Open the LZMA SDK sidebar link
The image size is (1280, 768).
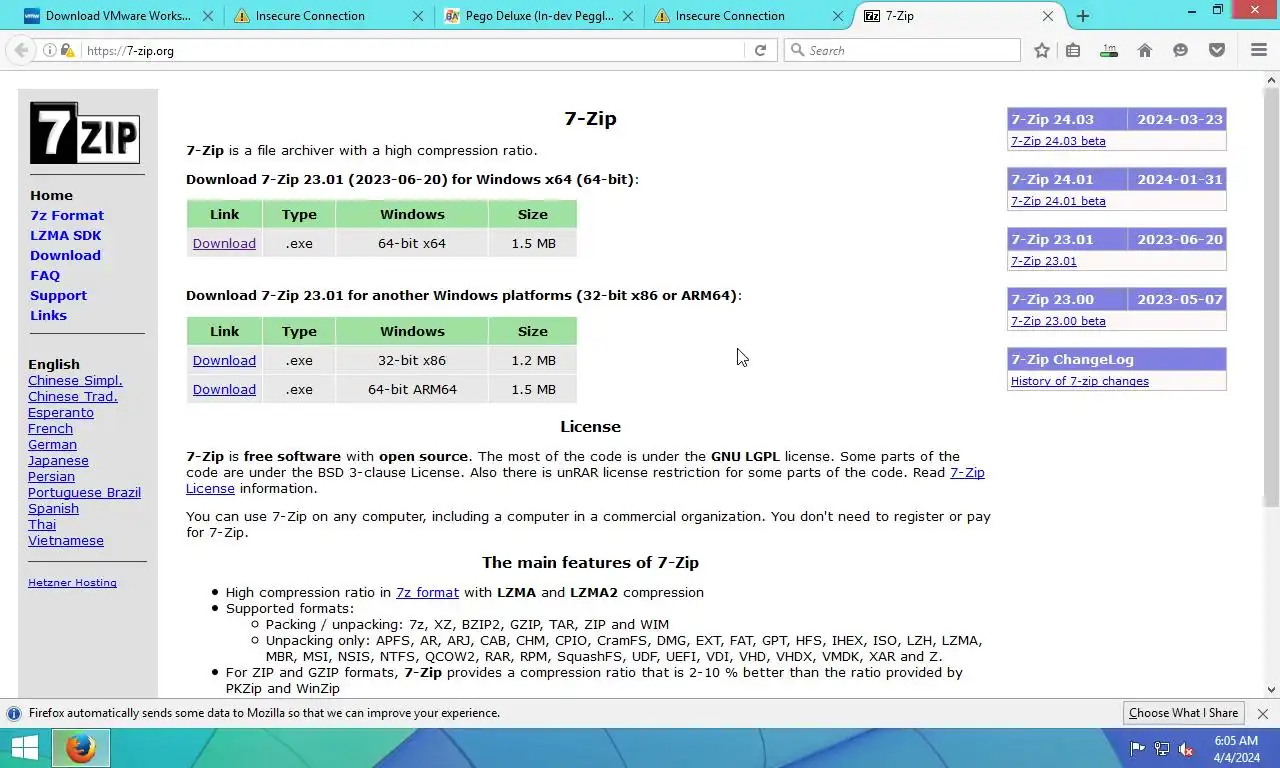66,235
